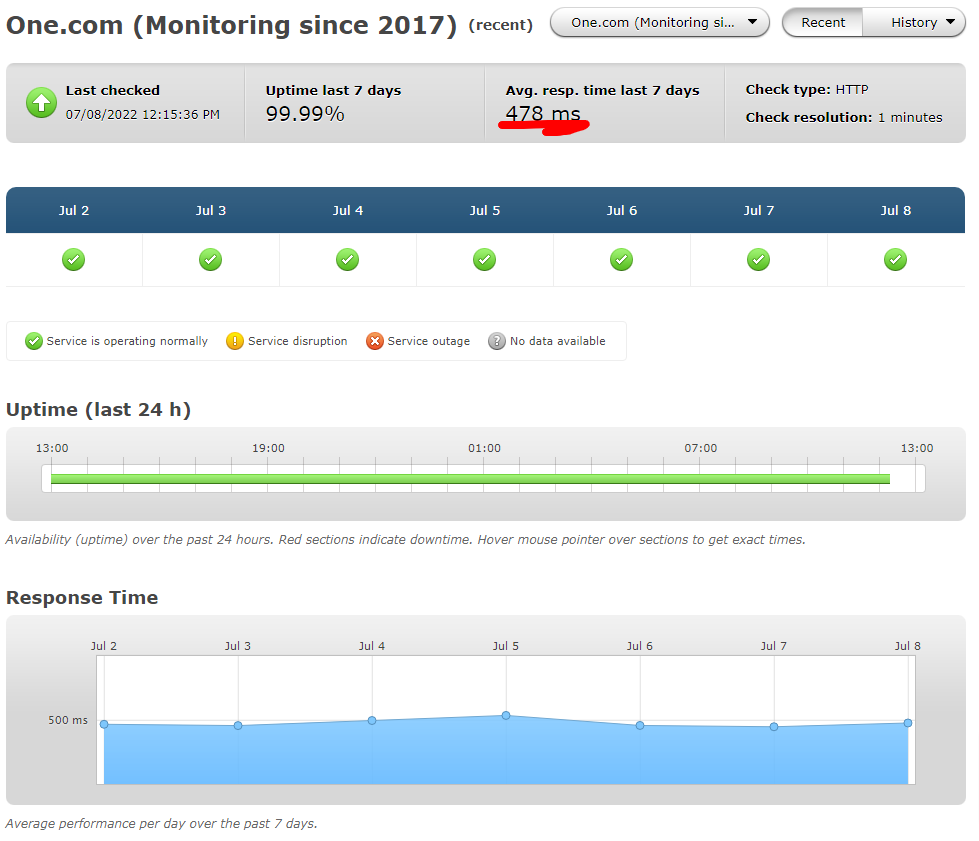The height and width of the screenshot is (841, 979).
Task: Click the 19:00 time label on uptime chart
Action: coord(268,448)
